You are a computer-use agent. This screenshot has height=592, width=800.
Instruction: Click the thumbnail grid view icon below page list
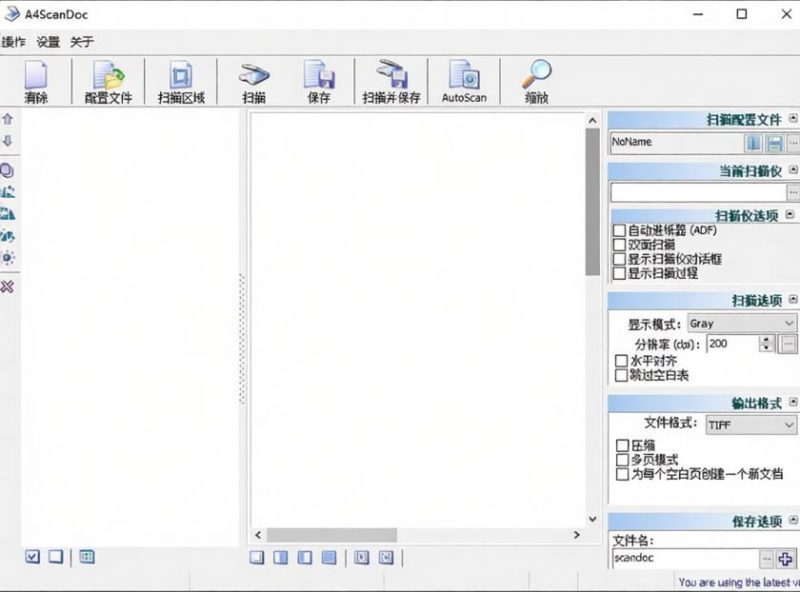click(x=87, y=556)
